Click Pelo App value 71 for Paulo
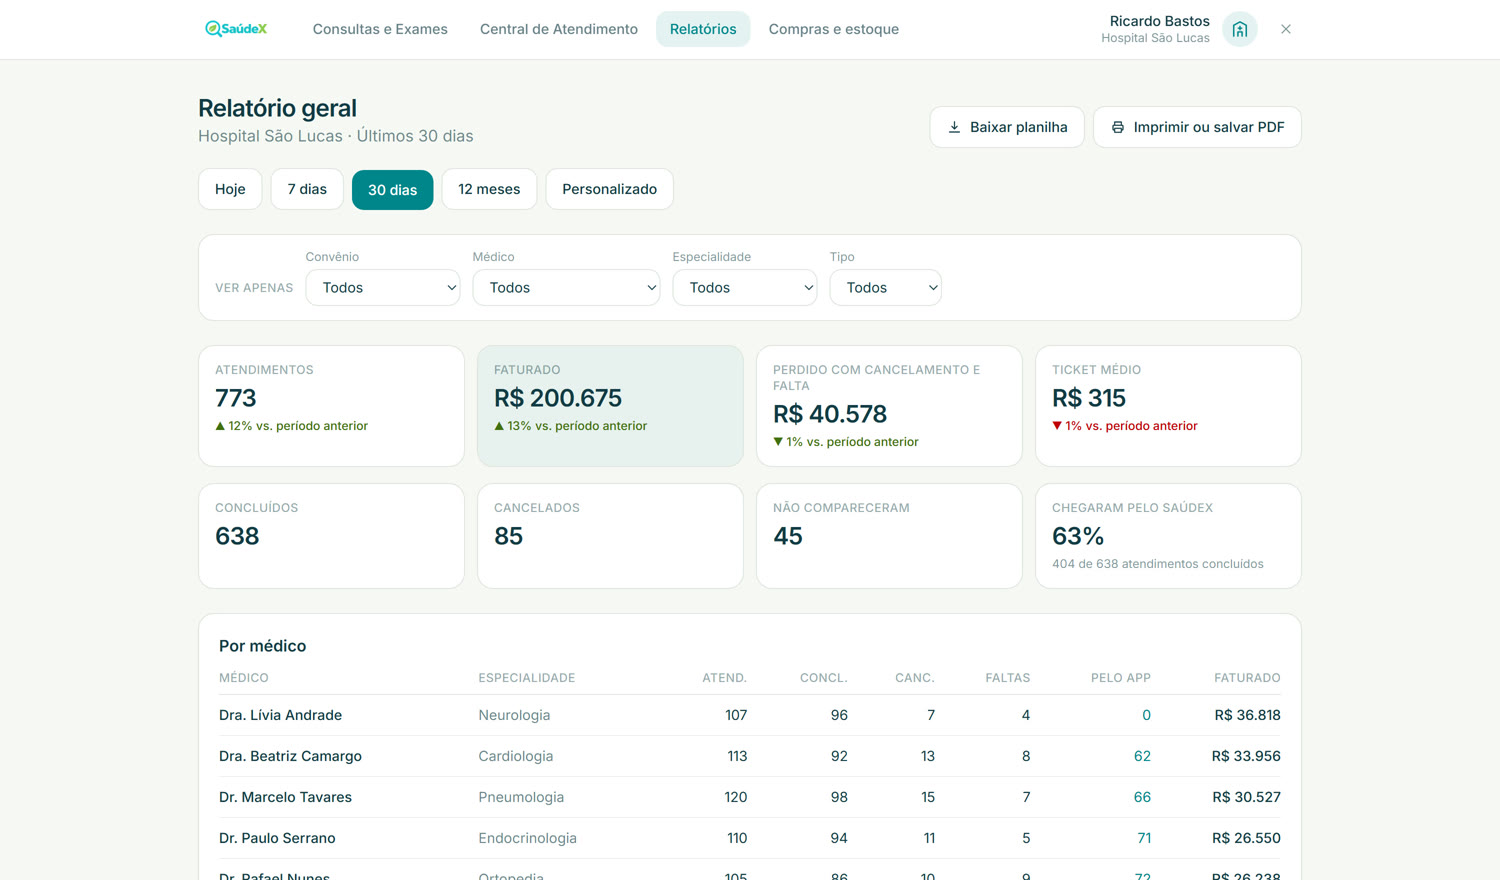The height and width of the screenshot is (880, 1500). (x=1144, y=838)
